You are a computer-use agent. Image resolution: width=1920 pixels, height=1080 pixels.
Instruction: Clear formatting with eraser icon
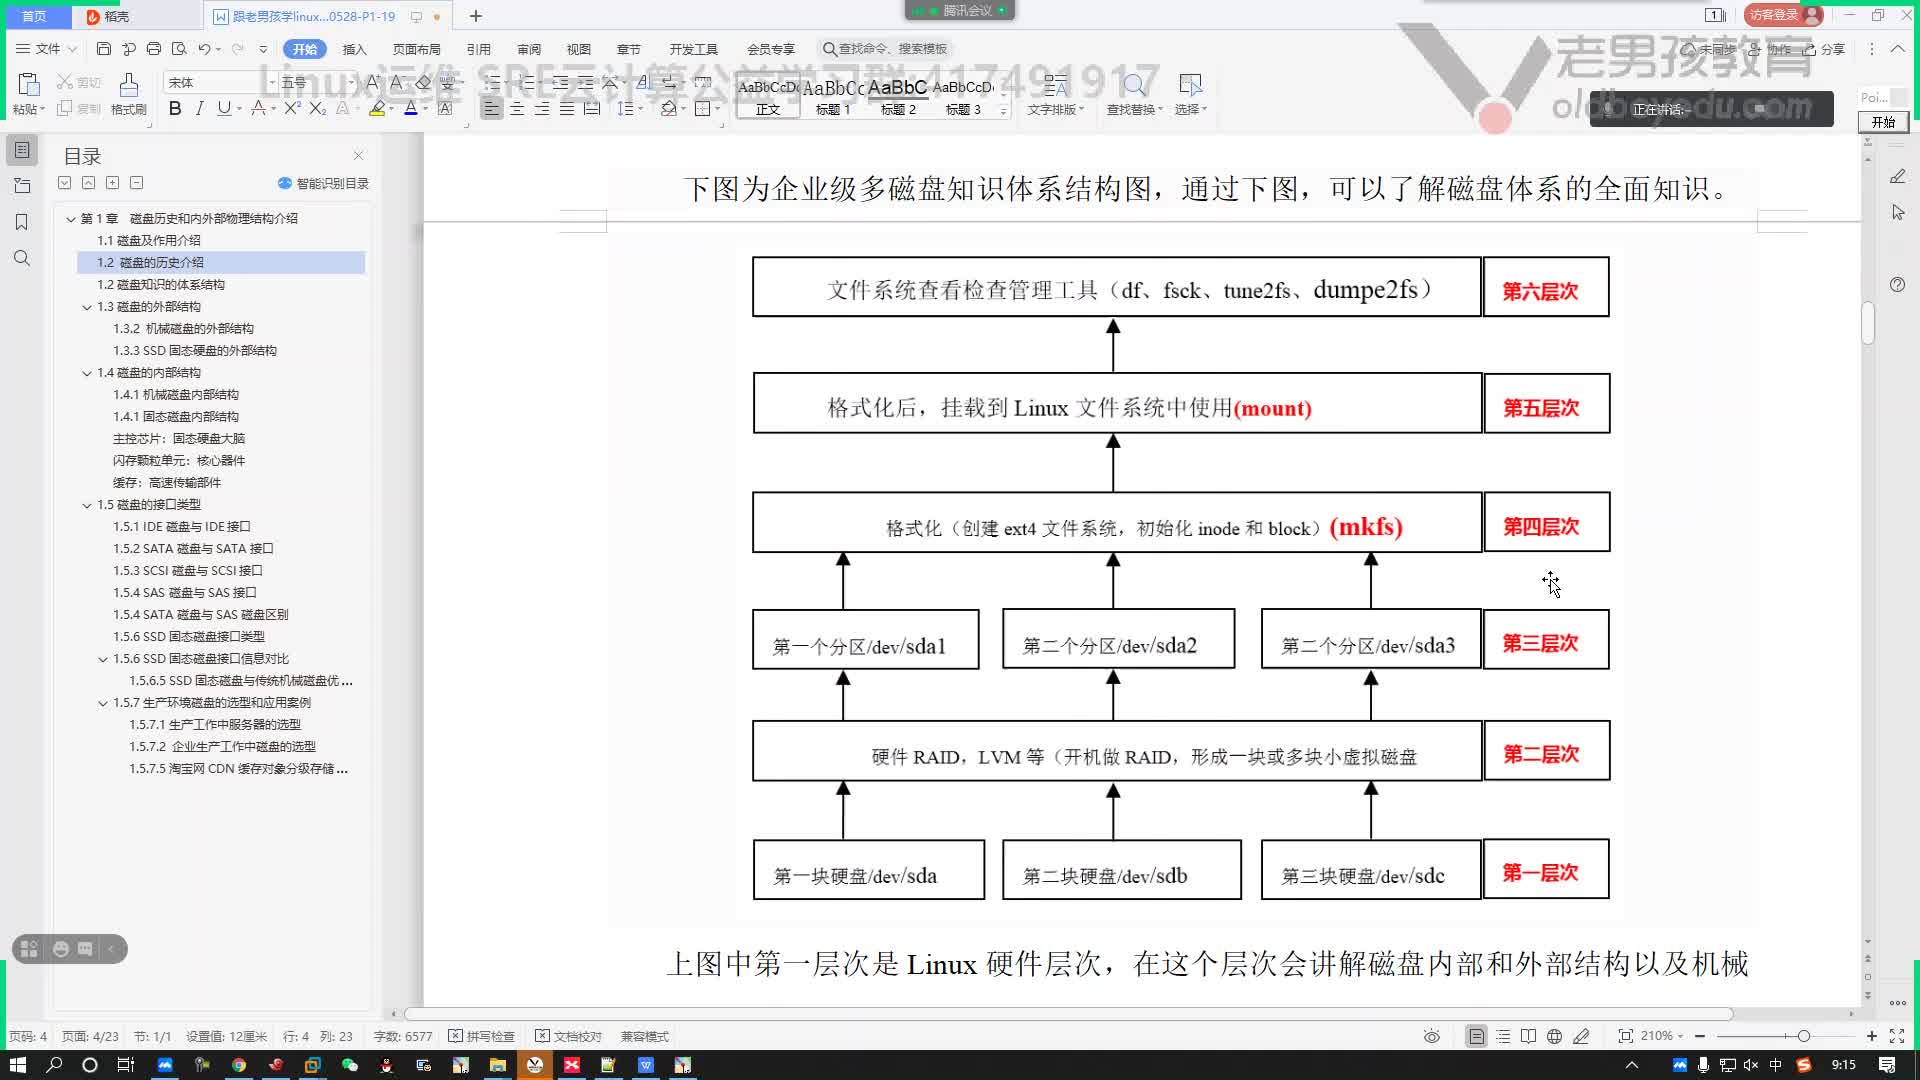pyautogui.click(x=422, y=82)
